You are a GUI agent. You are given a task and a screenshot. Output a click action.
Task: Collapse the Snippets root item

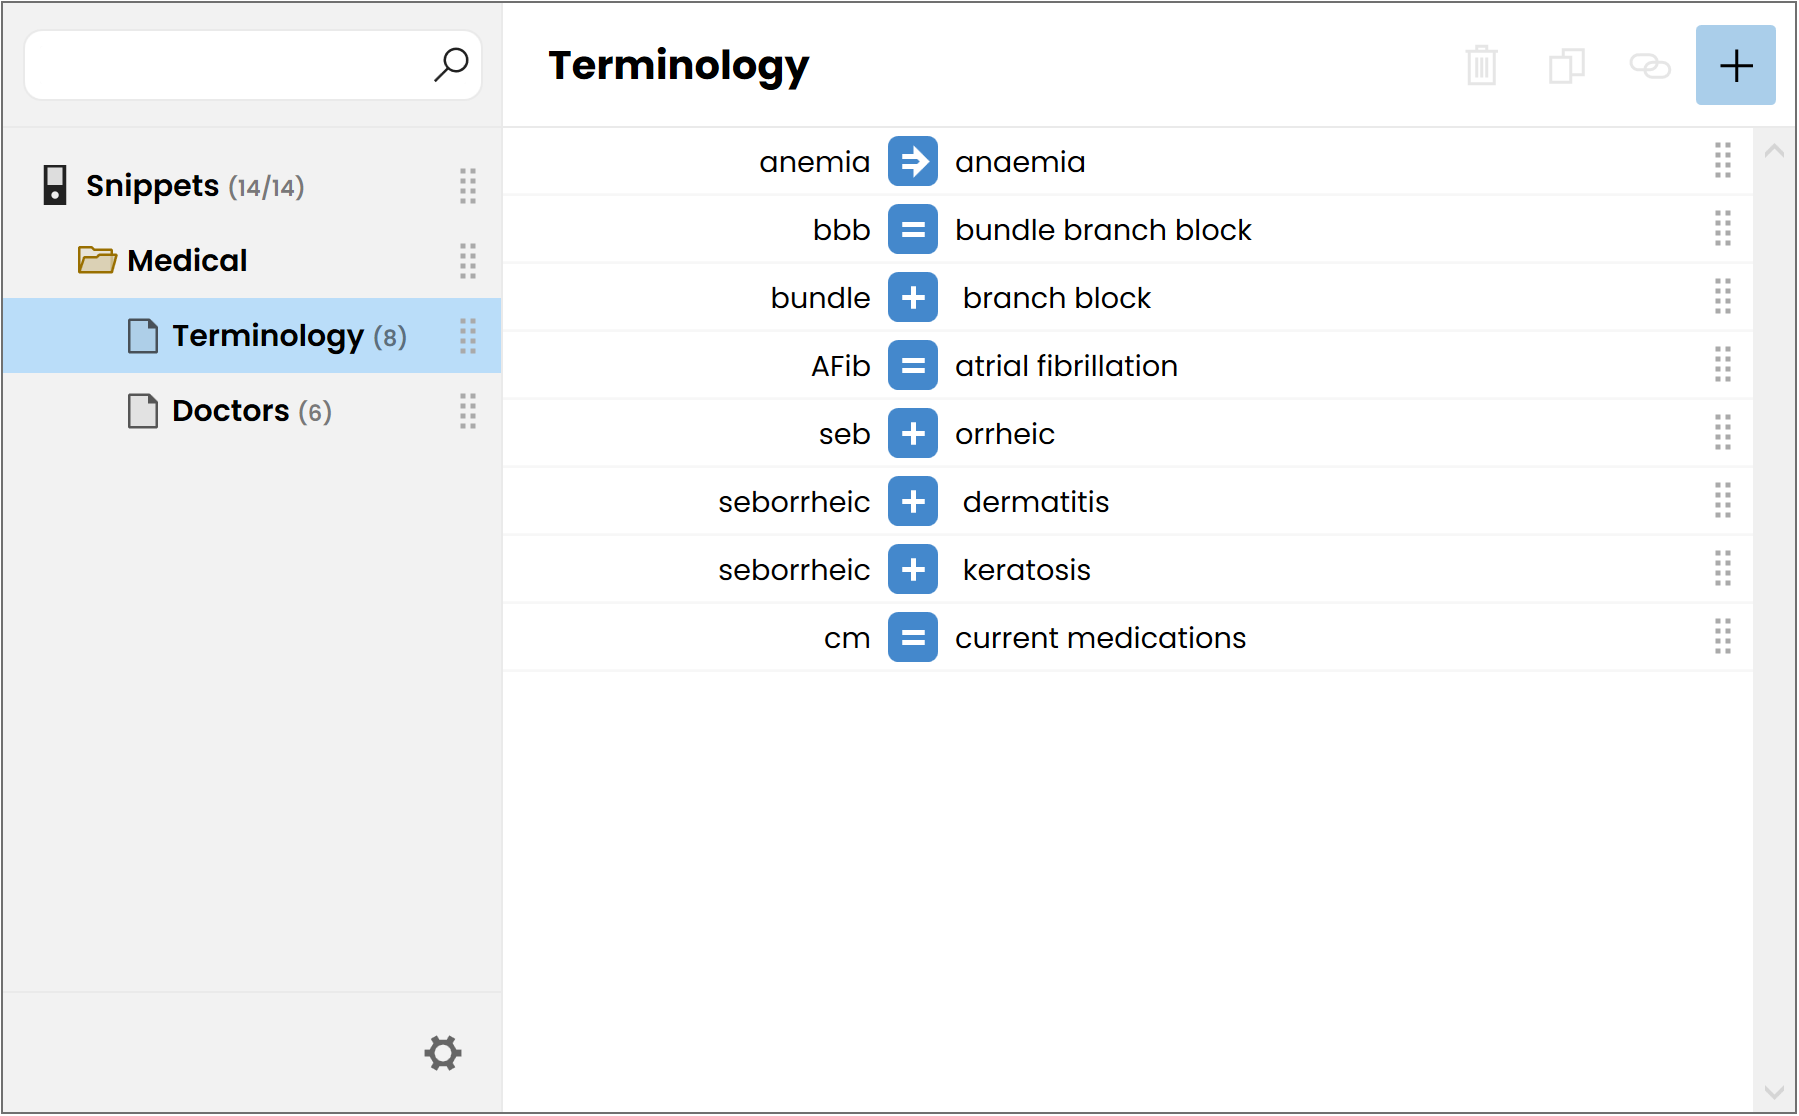55,185
